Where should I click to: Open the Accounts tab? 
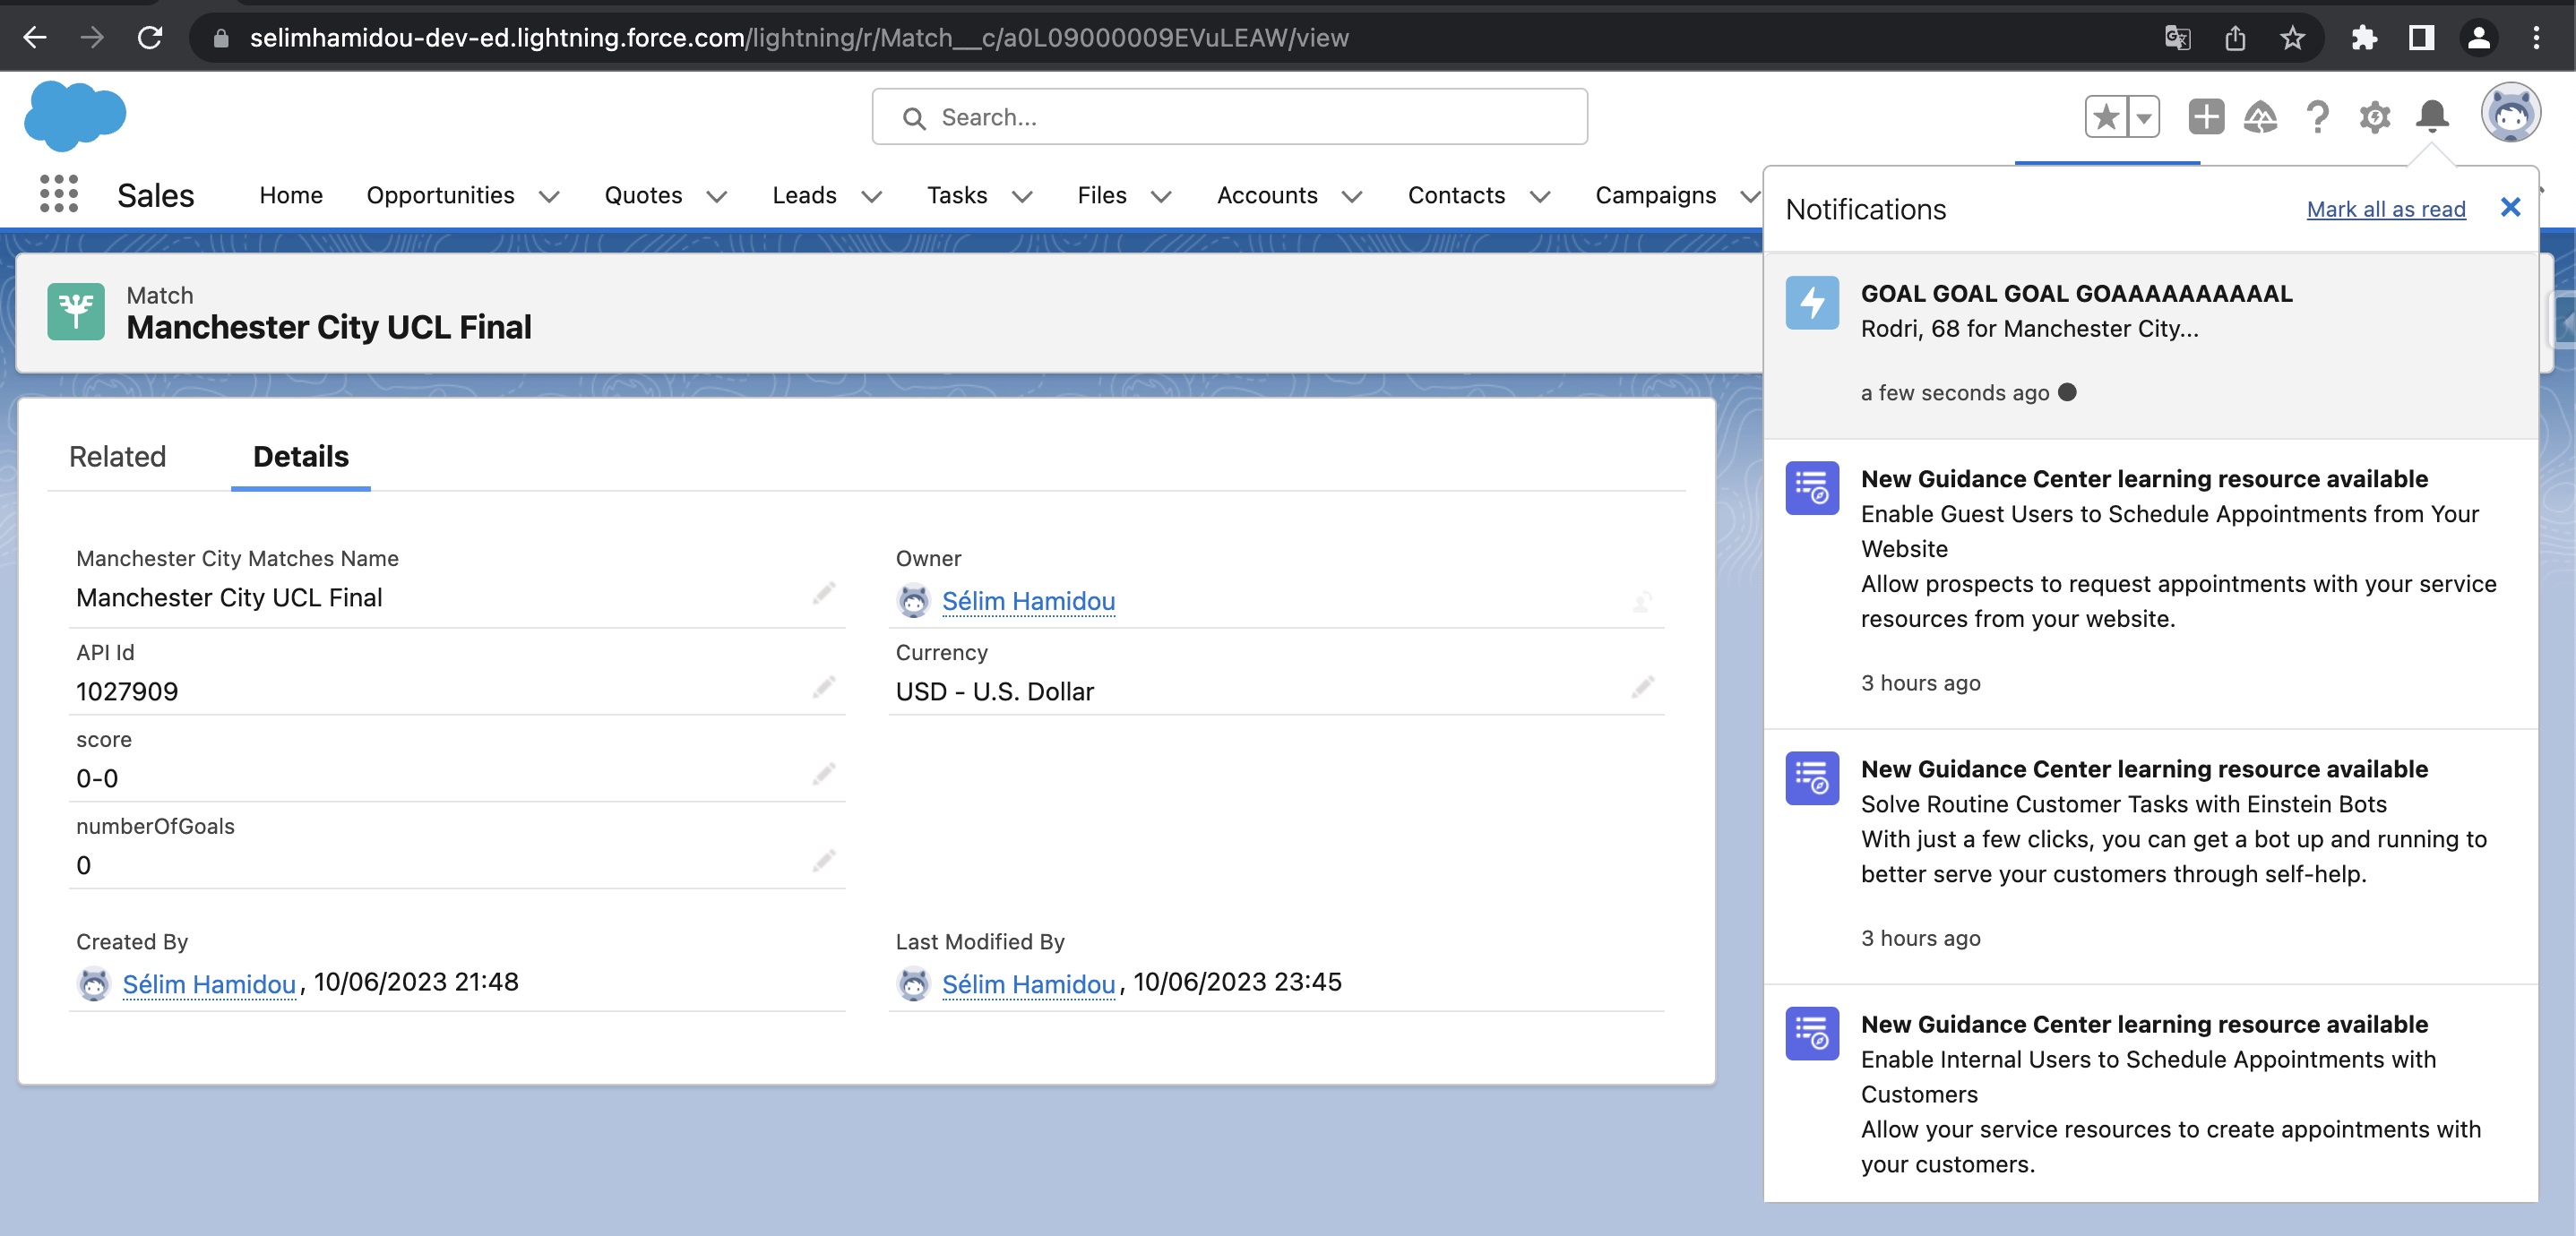1267,195
